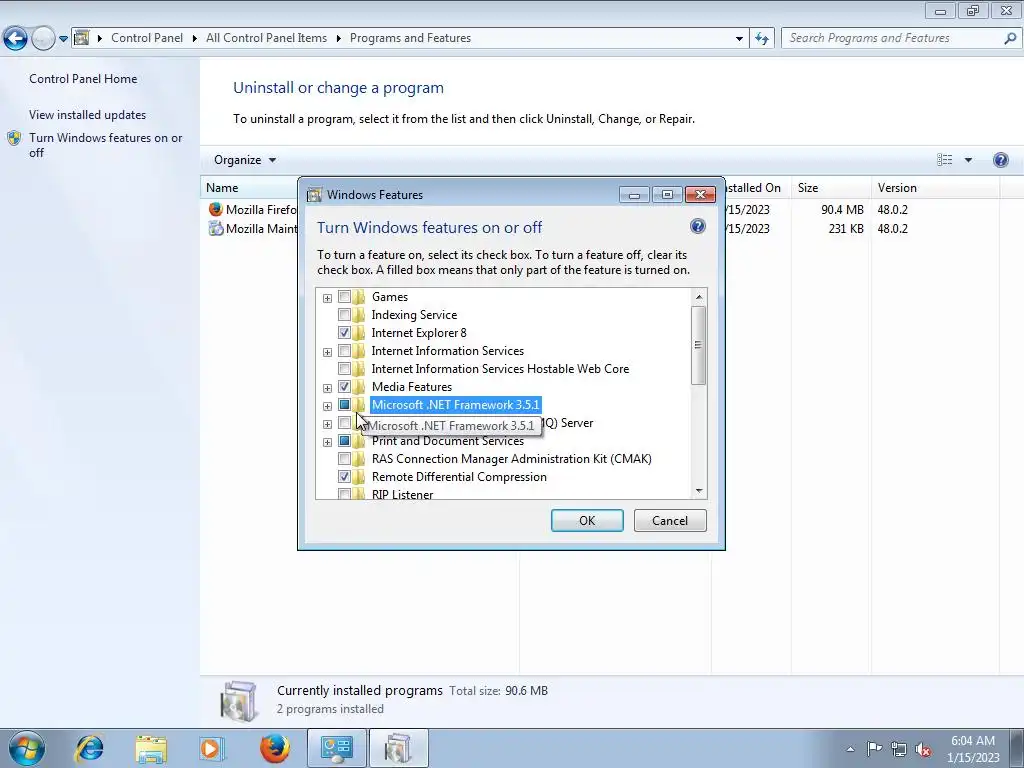
Task: Launch Internet Explorer from taskbar
Action: coord(89,748)
